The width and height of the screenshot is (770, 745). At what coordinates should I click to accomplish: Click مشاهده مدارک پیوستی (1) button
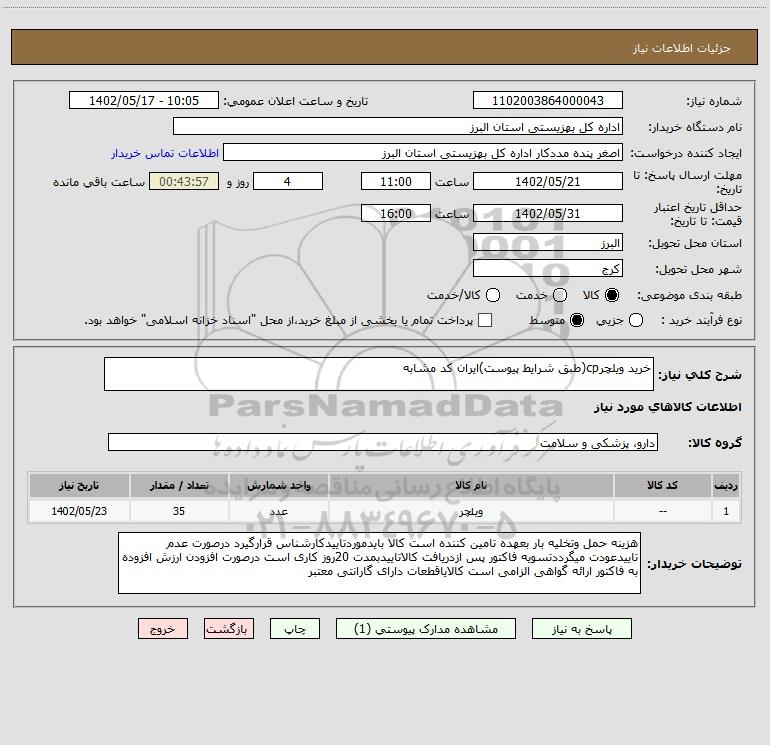click(426, 629)
